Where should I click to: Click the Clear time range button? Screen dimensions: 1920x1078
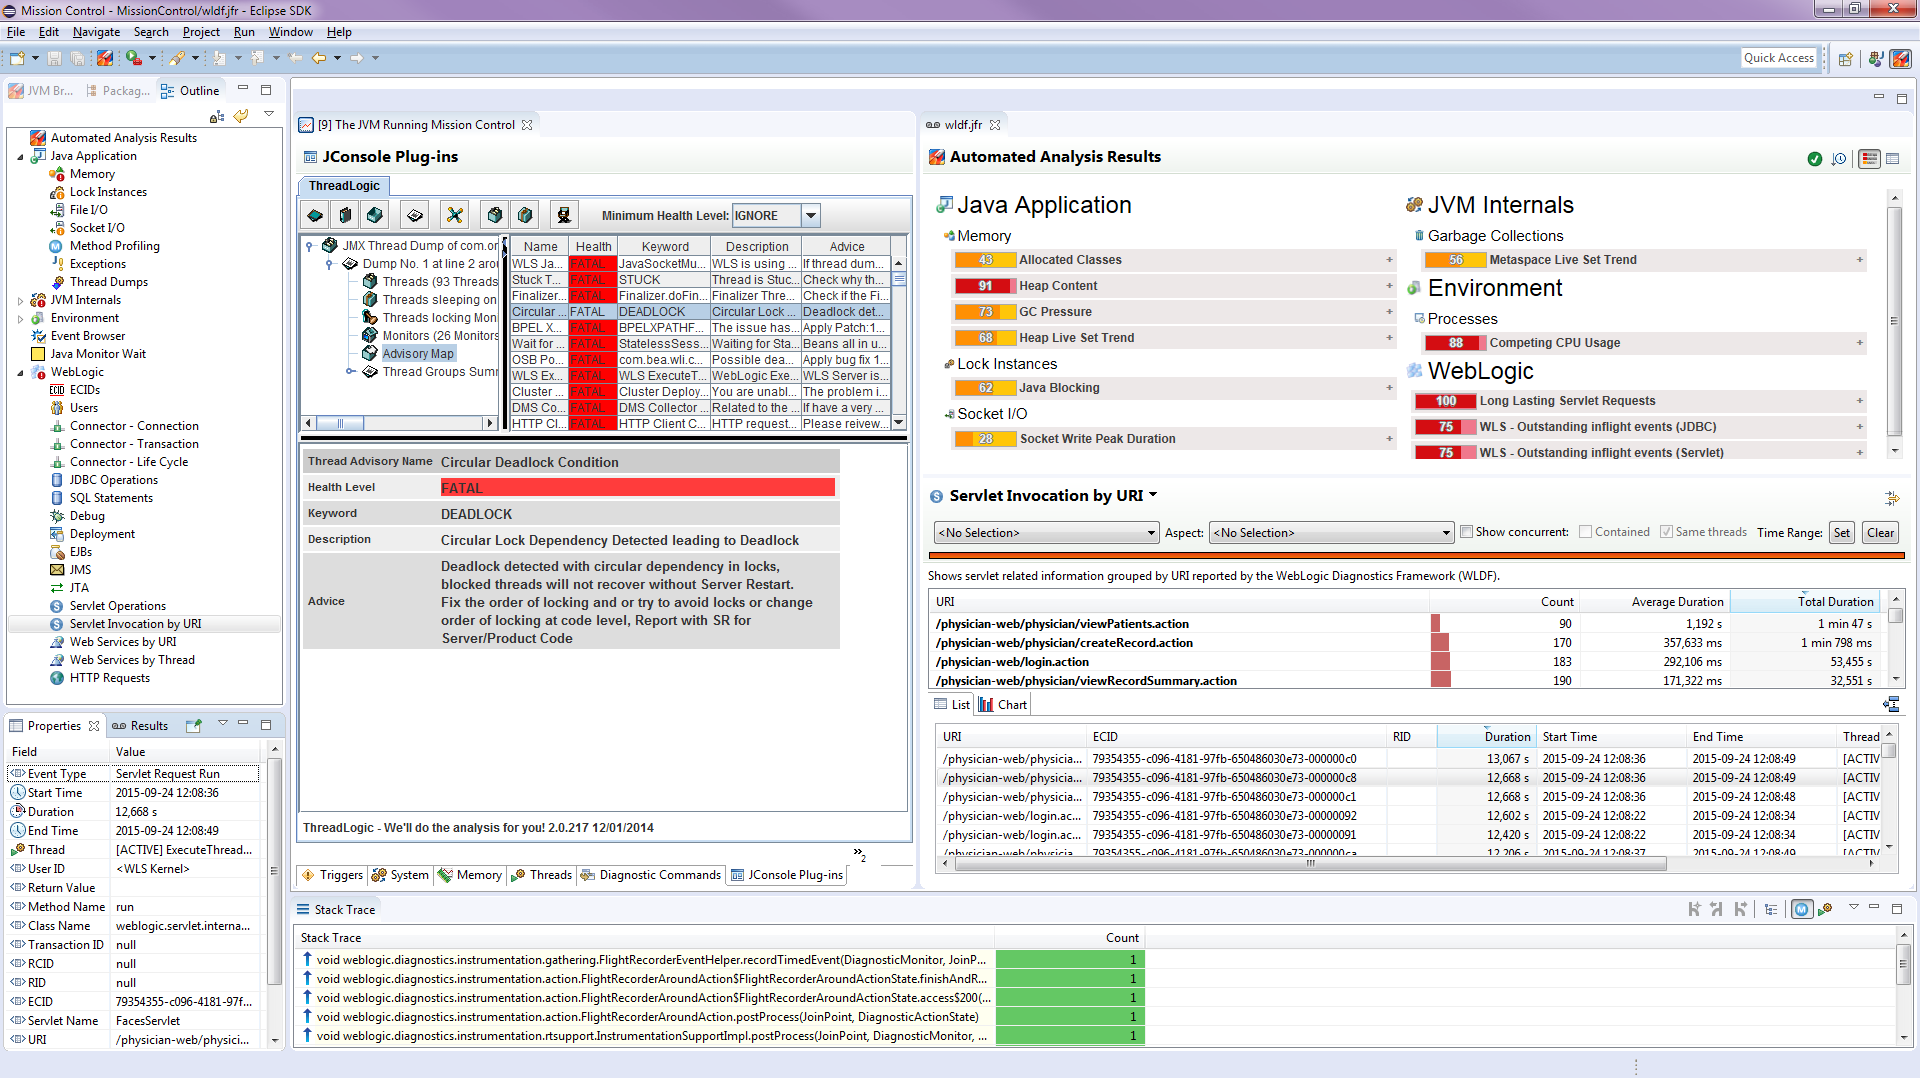1880,533
